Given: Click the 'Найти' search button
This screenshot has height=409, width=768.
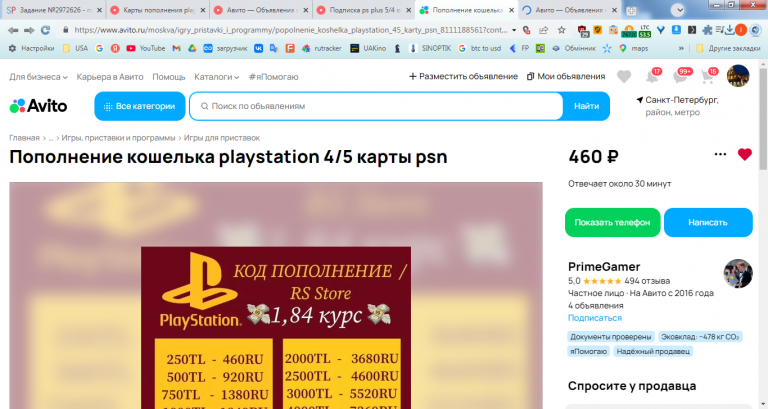Looking at the screenshot, I should pos(586,106).
